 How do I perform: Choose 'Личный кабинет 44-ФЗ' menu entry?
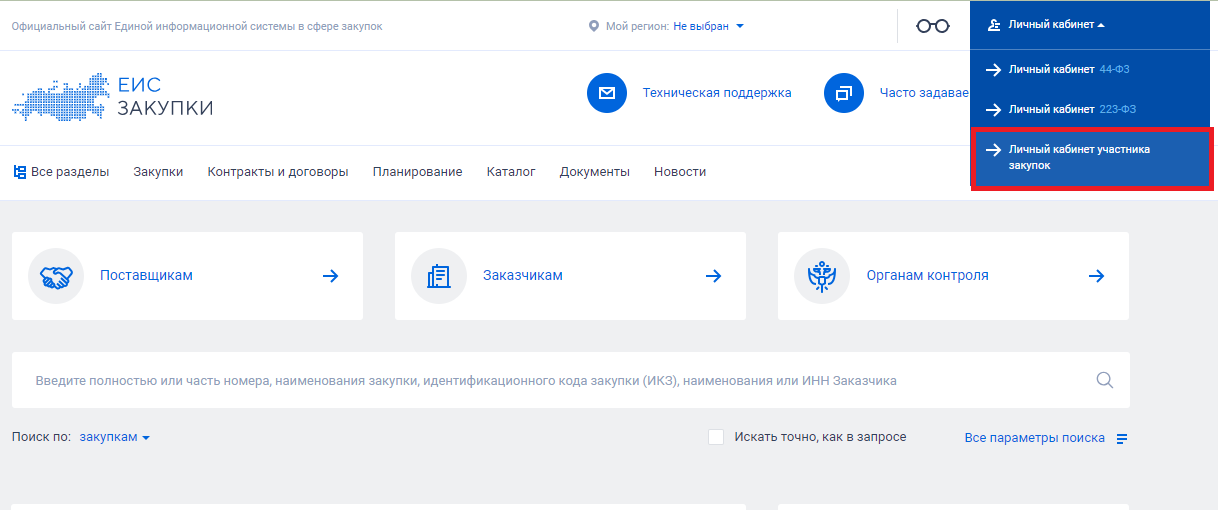1068,69
